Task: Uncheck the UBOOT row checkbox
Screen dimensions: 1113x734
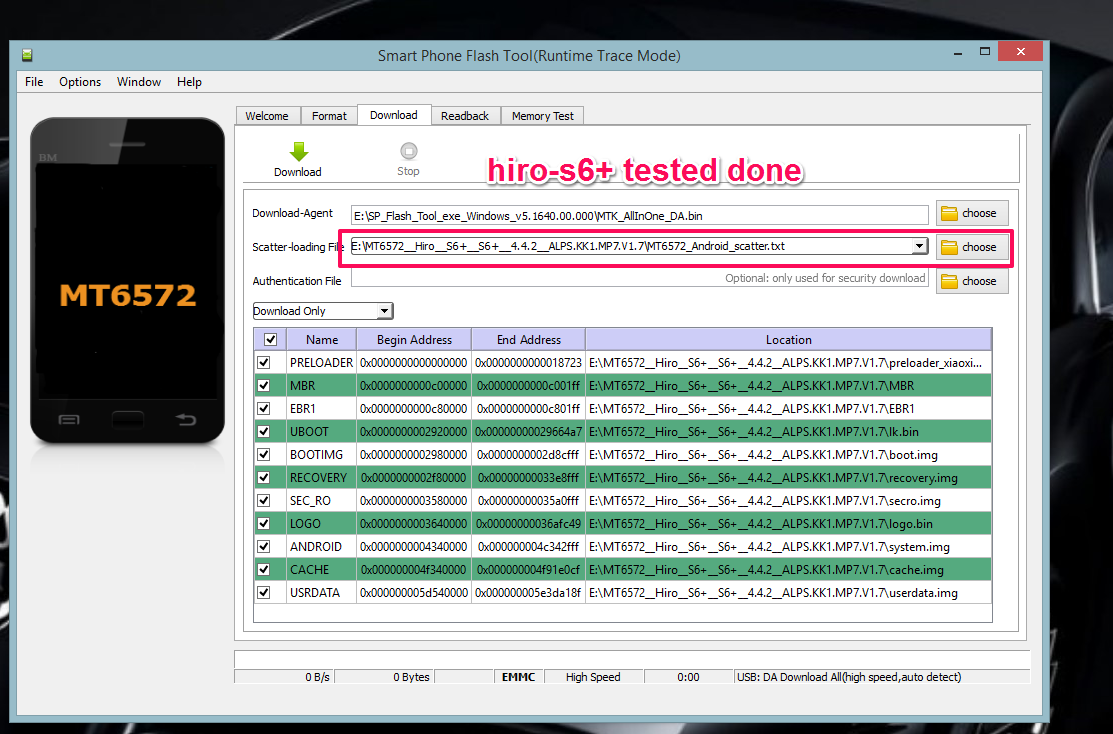Action: [x=264, y=432]
